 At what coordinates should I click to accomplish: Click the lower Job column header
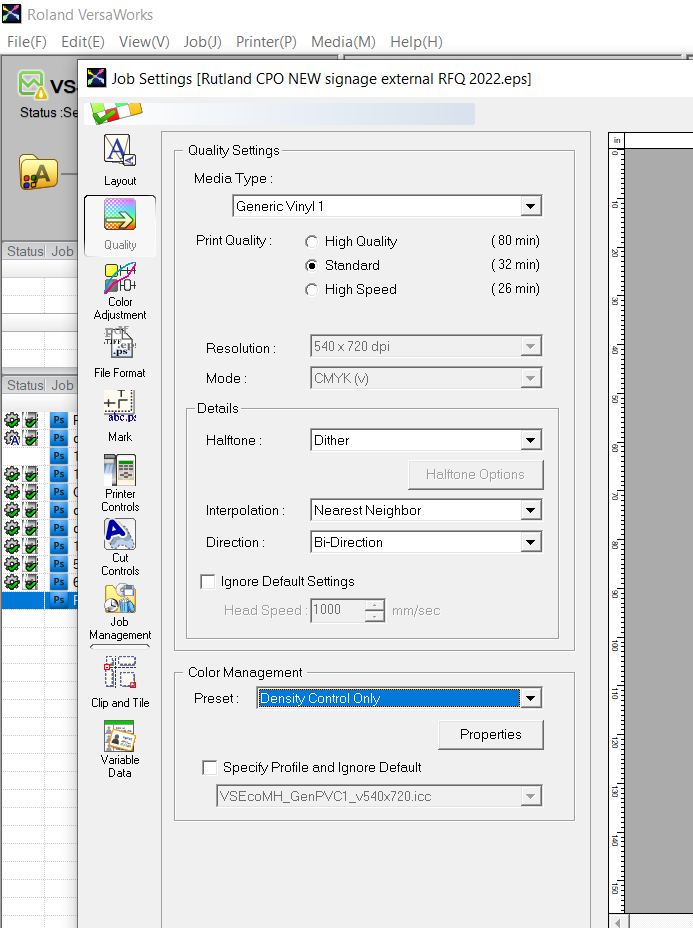[62, 385]
